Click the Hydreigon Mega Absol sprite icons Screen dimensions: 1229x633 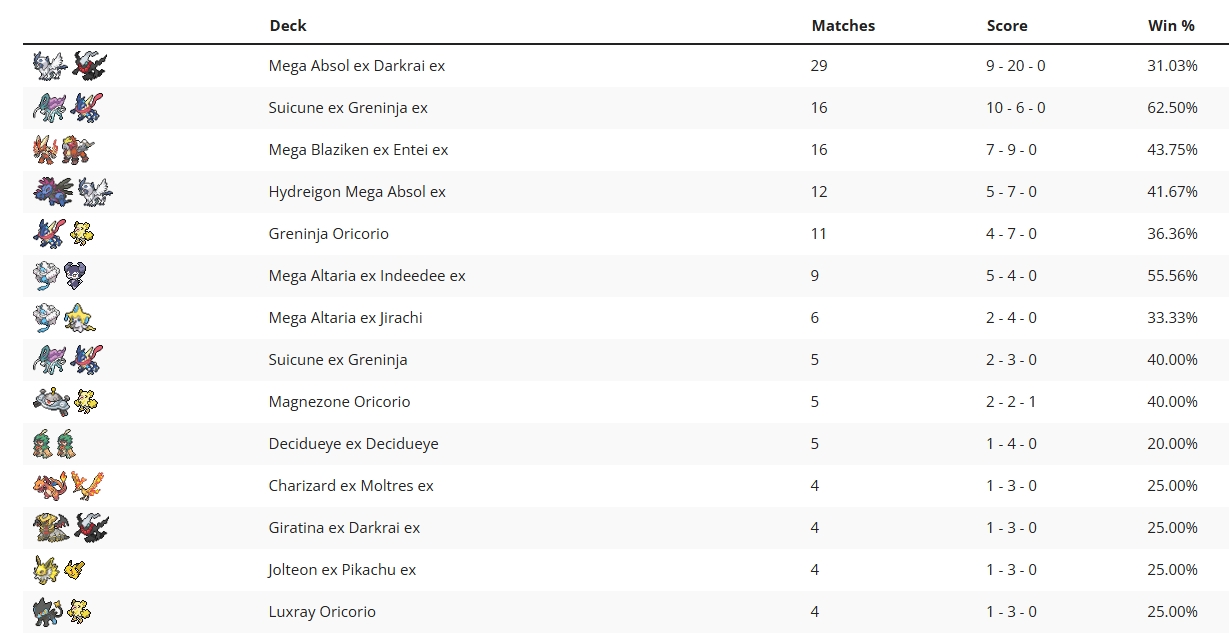pyautogui.click(x=72, y=192)
